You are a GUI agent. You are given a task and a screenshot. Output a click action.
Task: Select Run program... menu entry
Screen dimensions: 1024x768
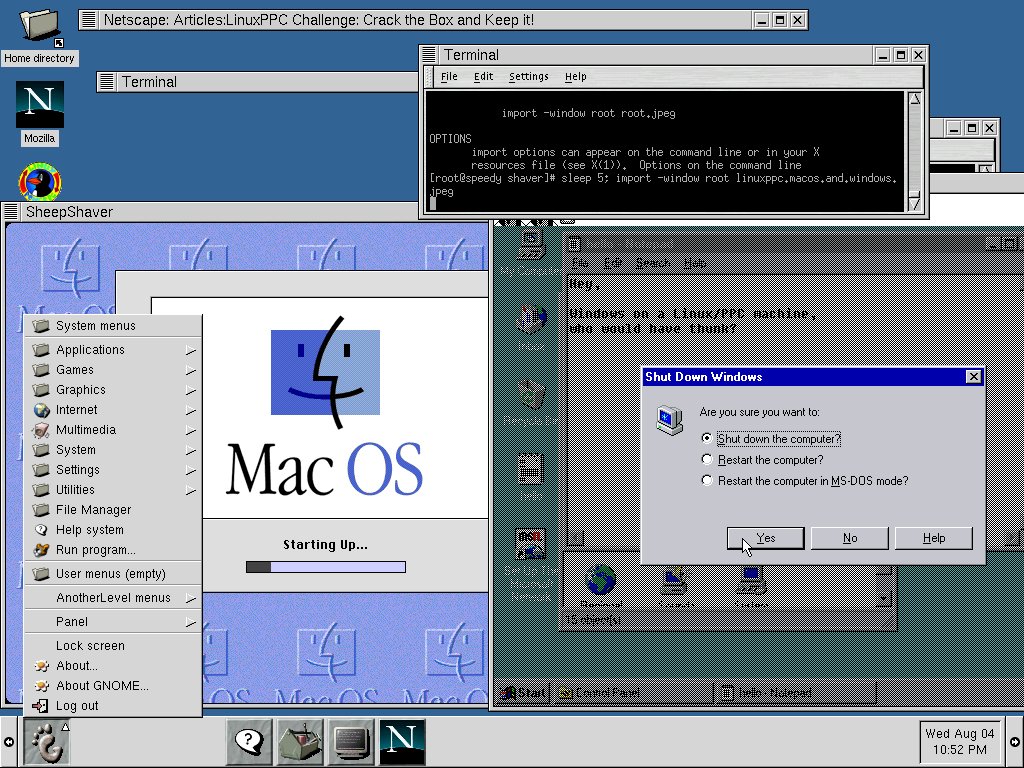114,550
